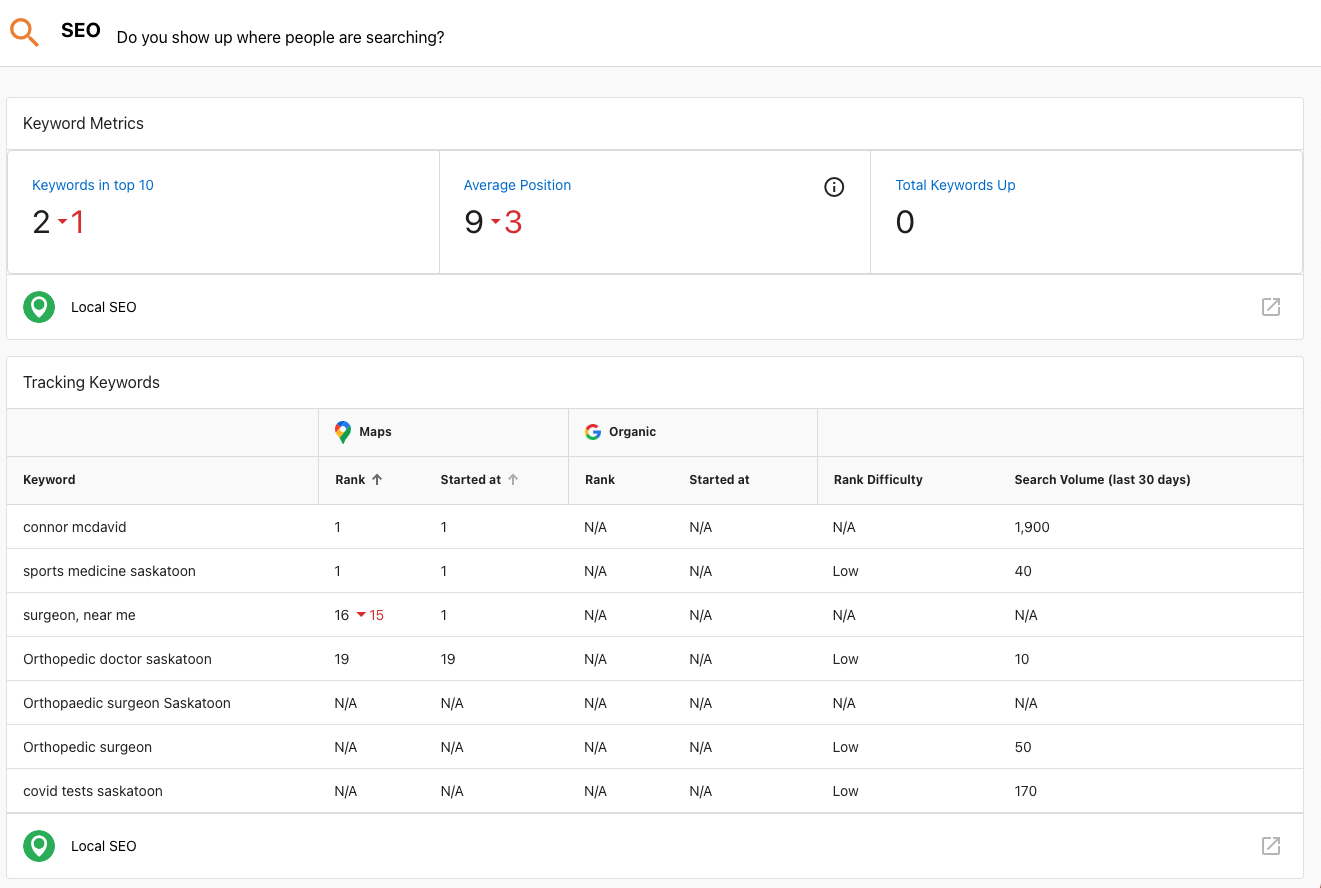This screenshot has width=1321, height=888.
Task: Click the orange SEO magnifying glass icon
Action: [x=25, y=33]
